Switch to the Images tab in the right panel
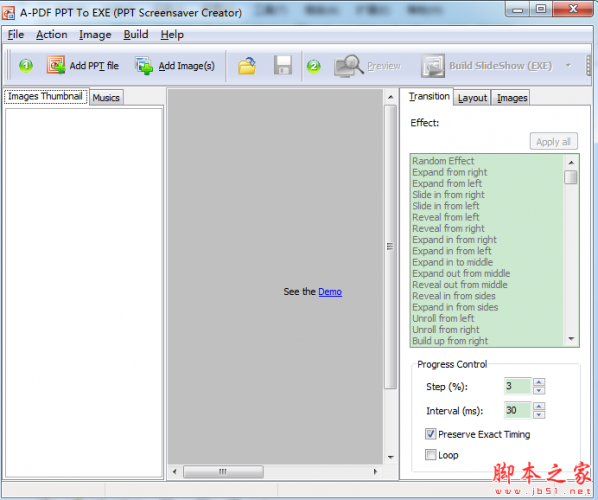Screen dimensions: 598x500 coord(512,98)
